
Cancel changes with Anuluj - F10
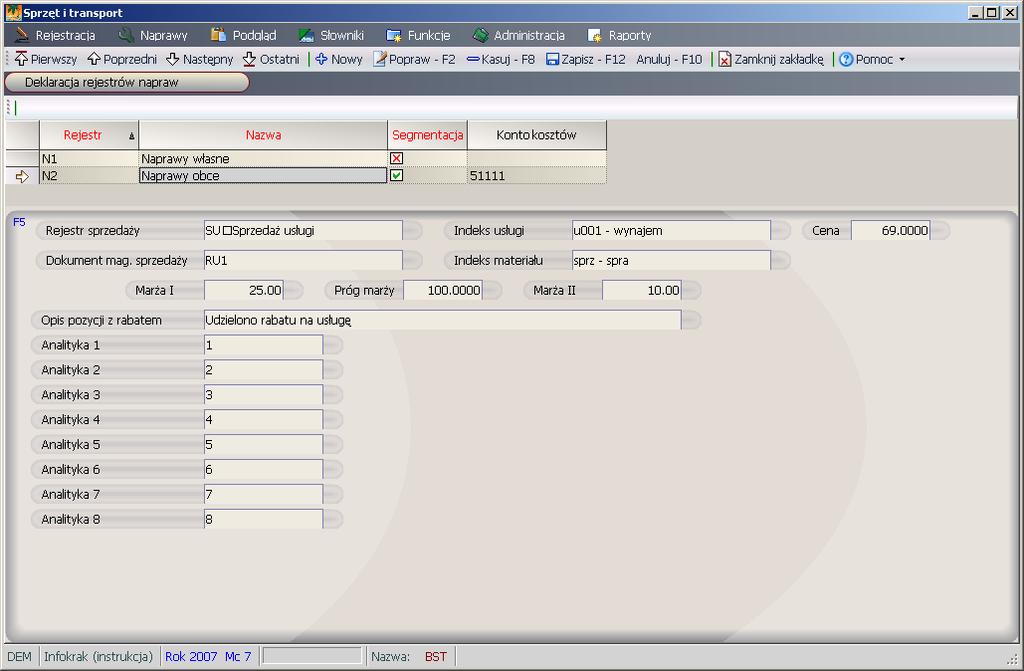669,59
